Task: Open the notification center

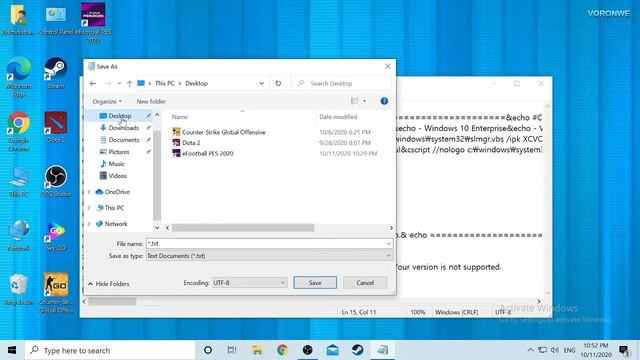Action: [624, 350]
